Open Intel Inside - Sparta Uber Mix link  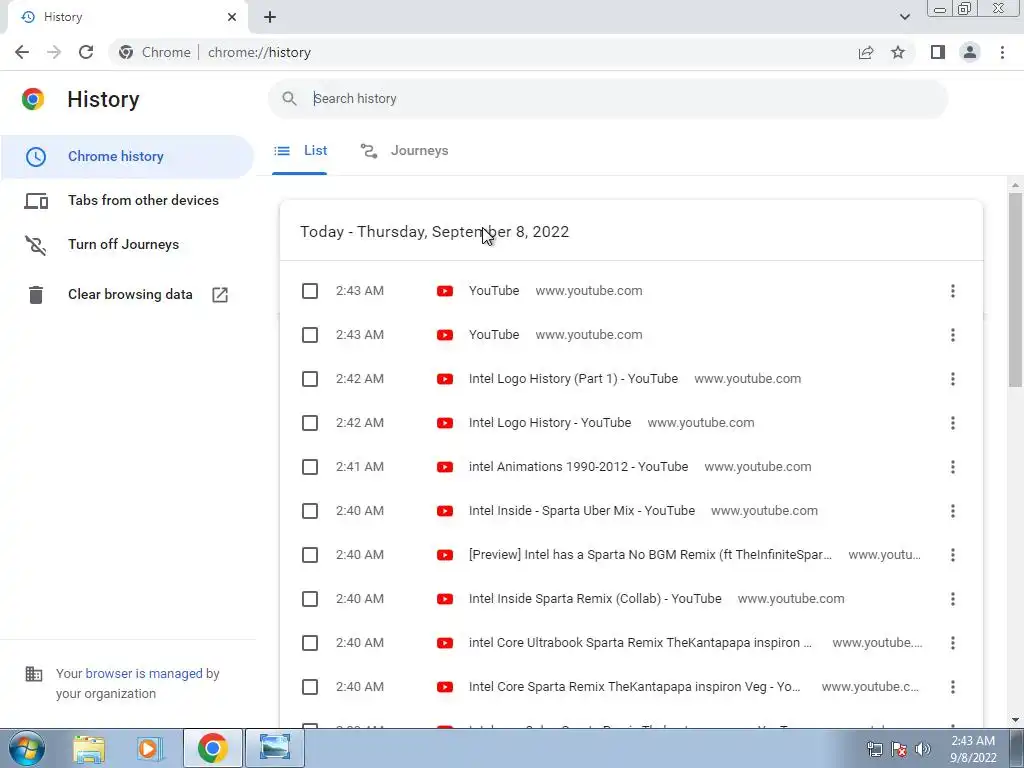pos(582,511)
